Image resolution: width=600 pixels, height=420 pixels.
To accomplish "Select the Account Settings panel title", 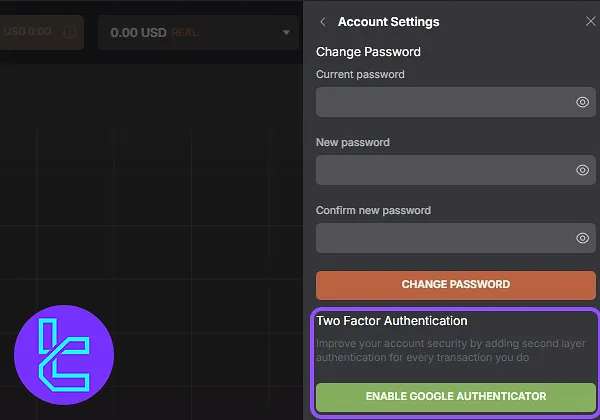I will (388, 22).
